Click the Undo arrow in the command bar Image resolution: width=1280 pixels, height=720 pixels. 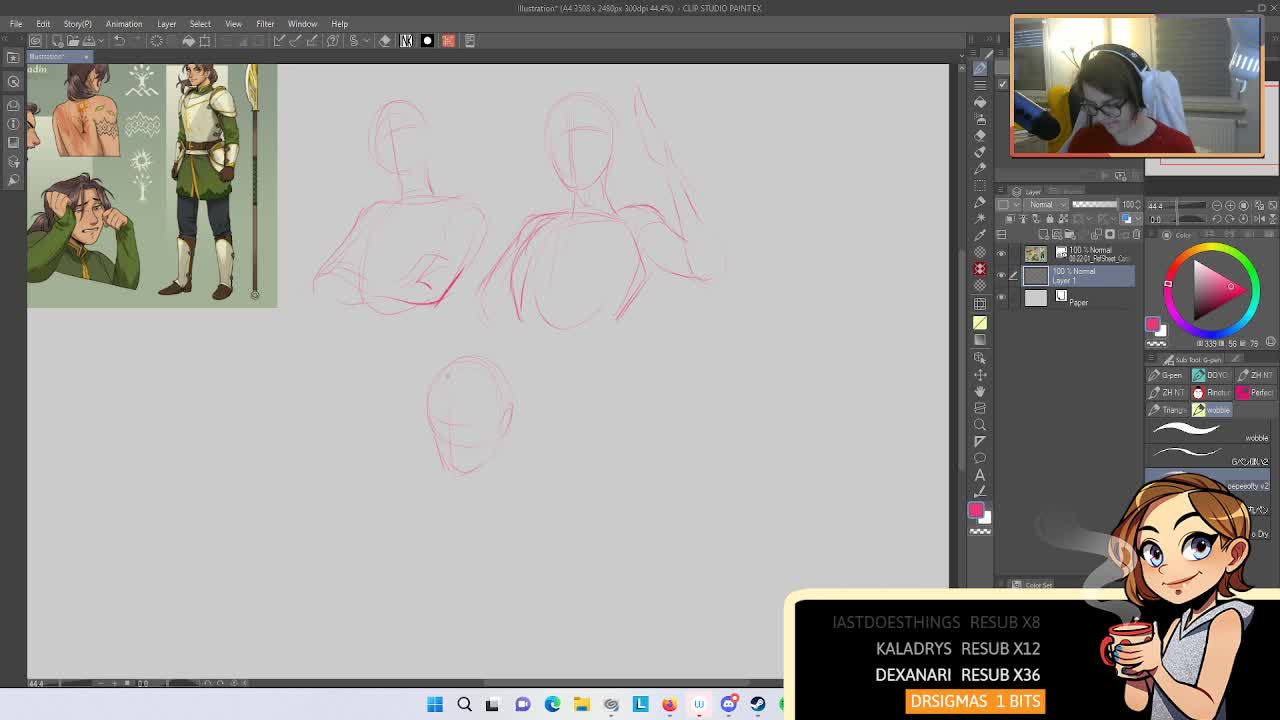(x=119, y=41)
